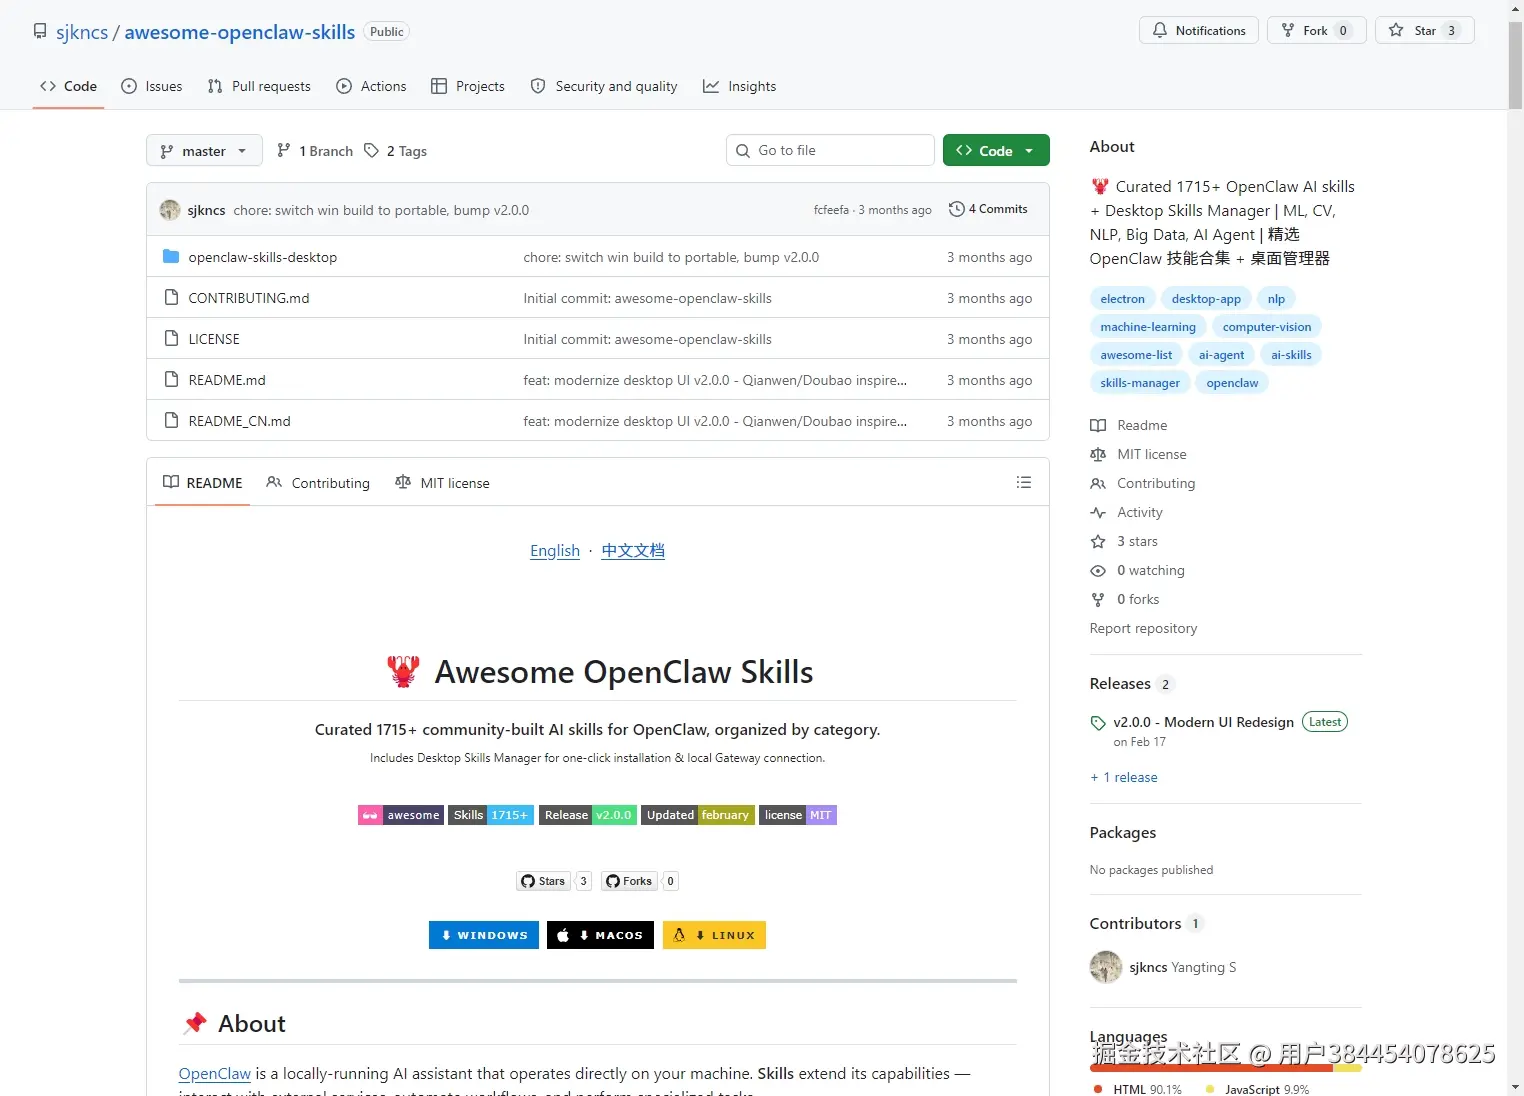Click the LICENSE file icon
The width and height of the screenshot is (1524, 1096).
[x=171, y=339]
